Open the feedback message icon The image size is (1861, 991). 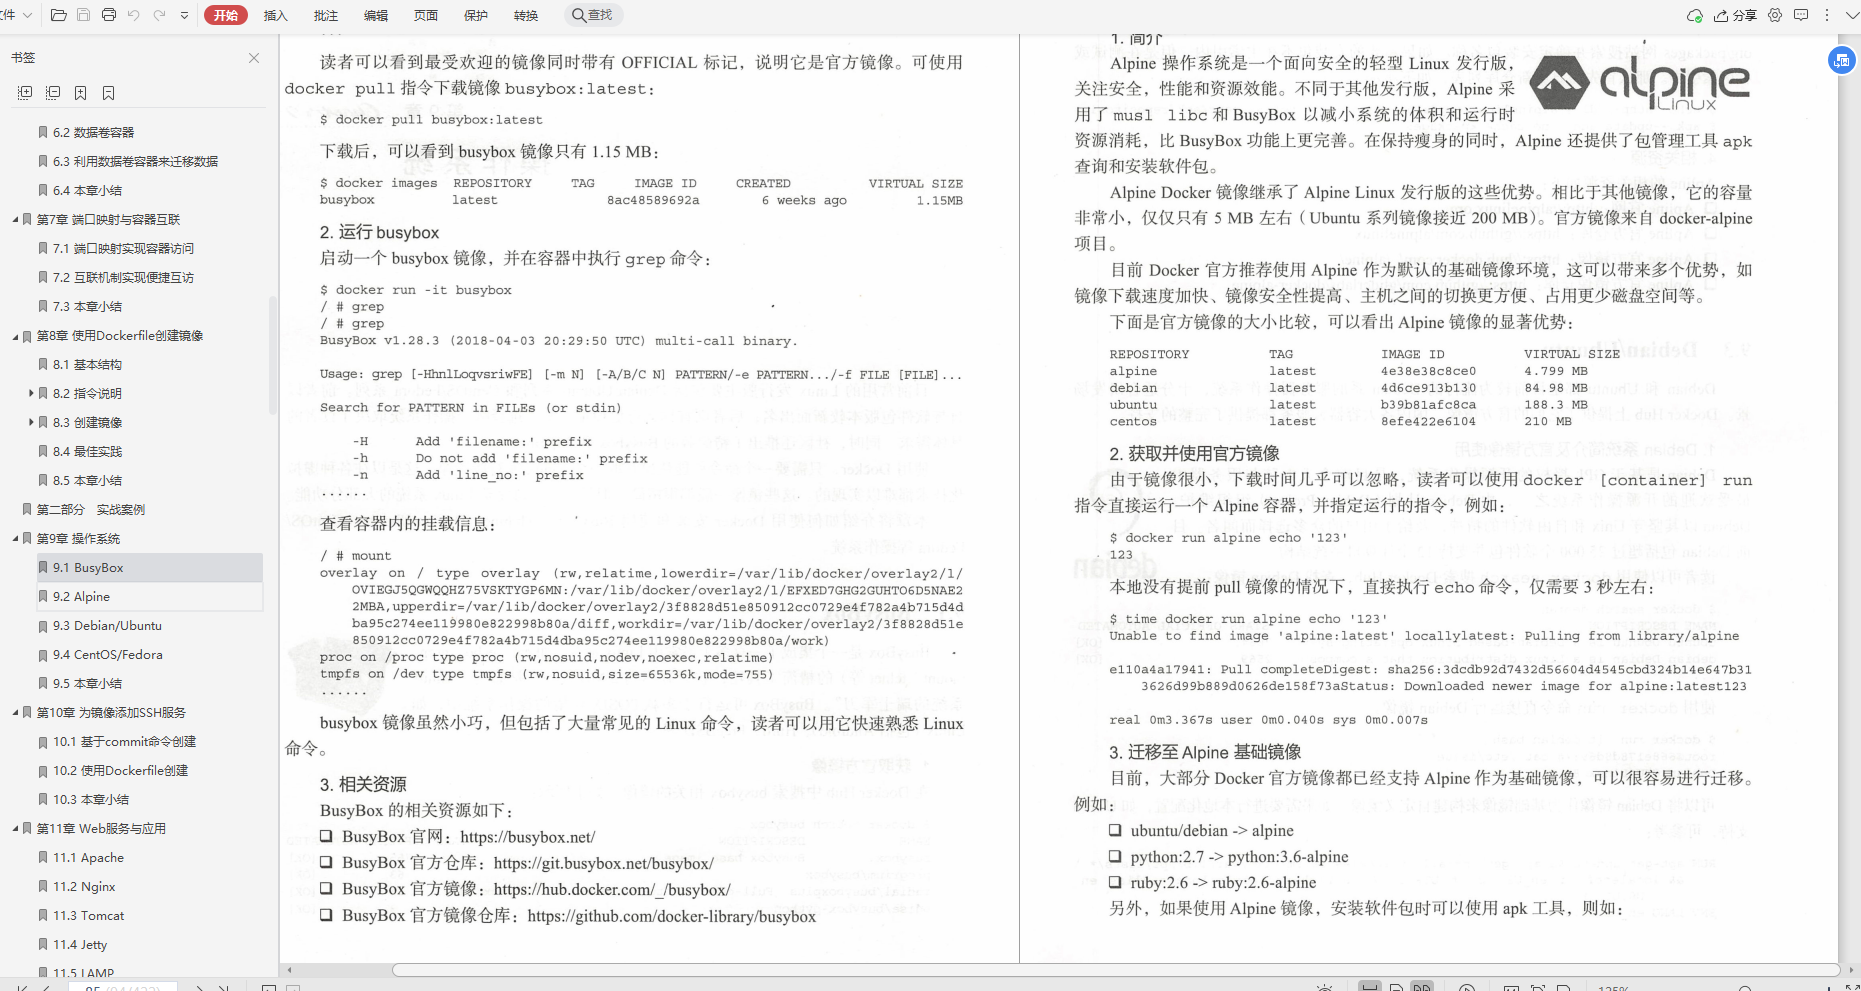pos(1801,15)
